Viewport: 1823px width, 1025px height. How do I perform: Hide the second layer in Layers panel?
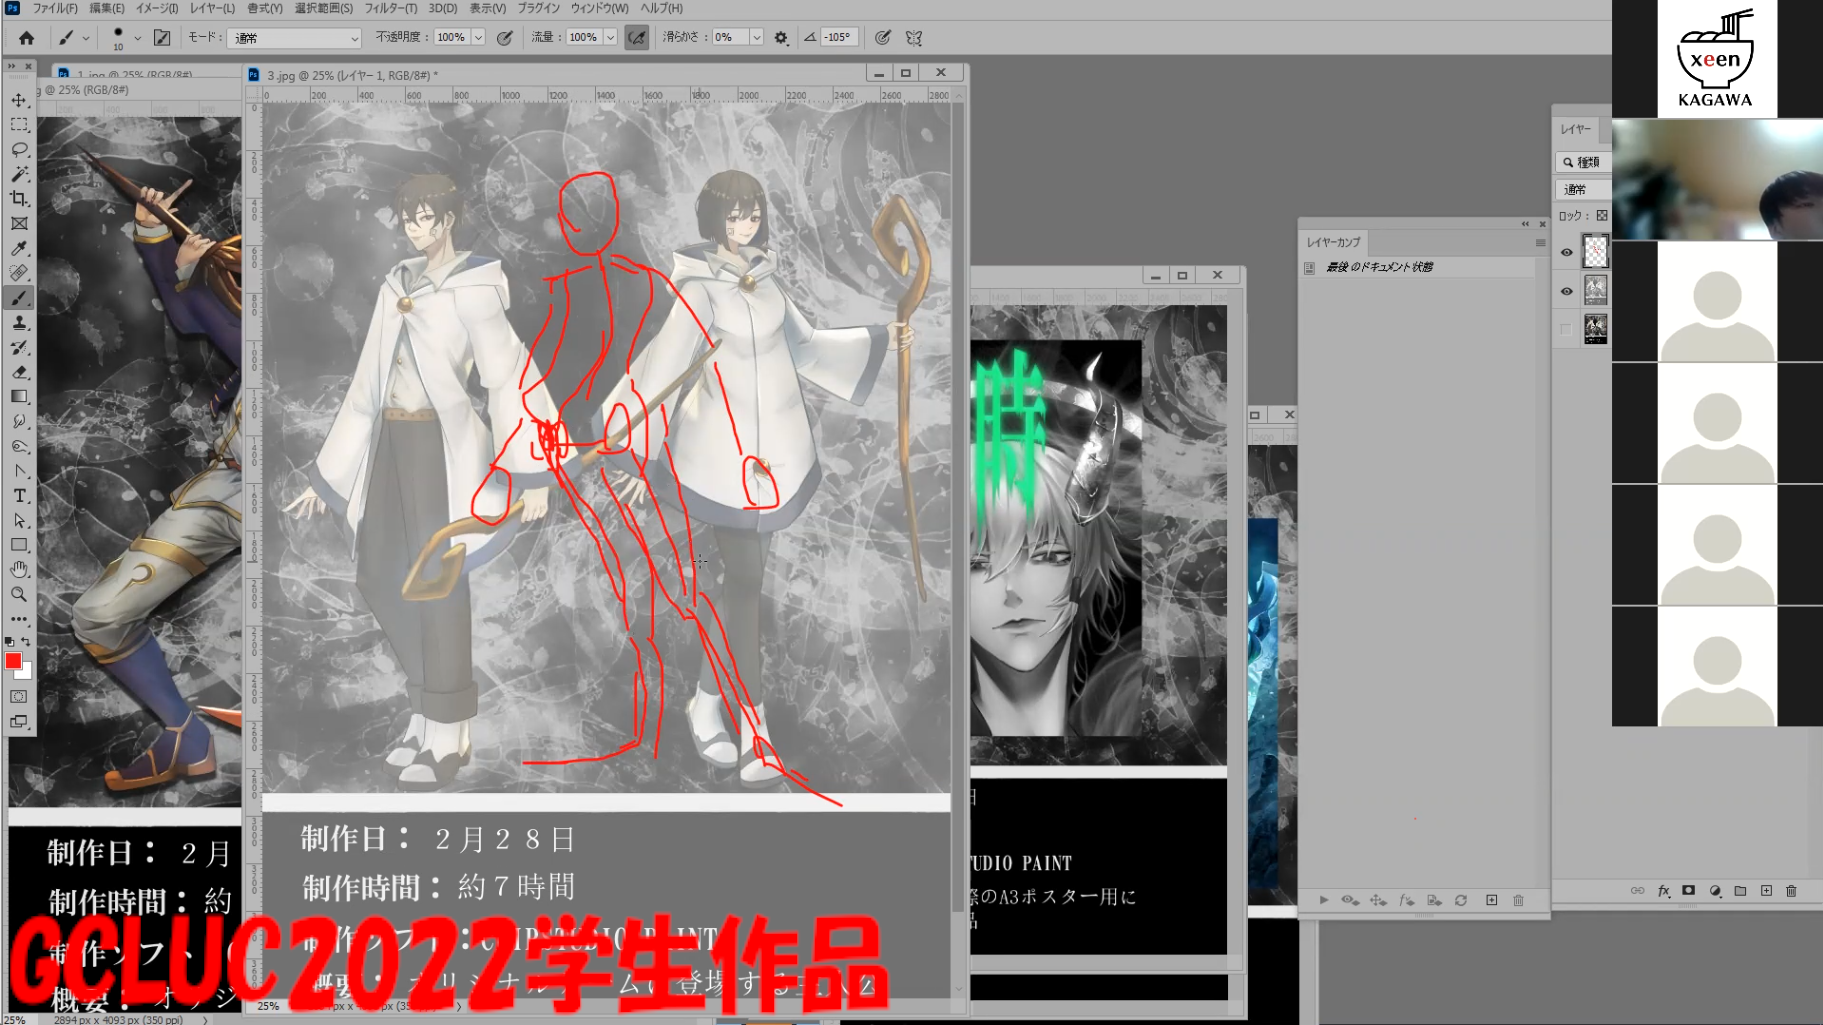(1566, 291)
